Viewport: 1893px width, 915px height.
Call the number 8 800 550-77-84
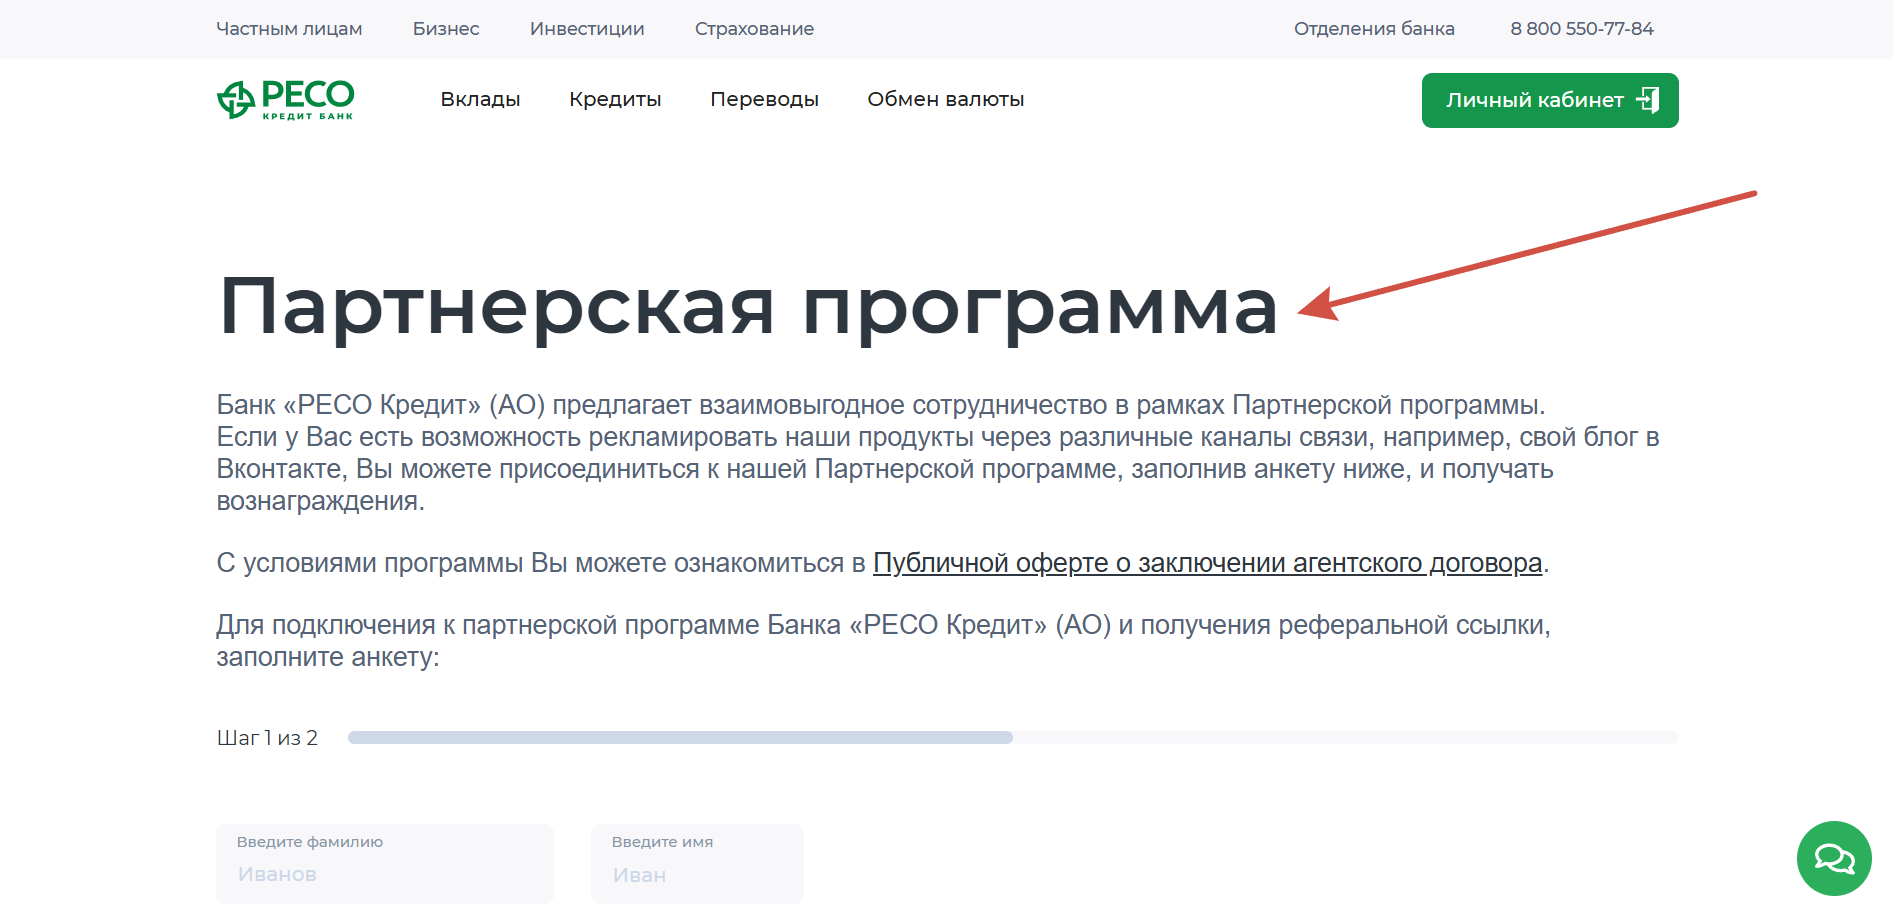(1582, 29)
